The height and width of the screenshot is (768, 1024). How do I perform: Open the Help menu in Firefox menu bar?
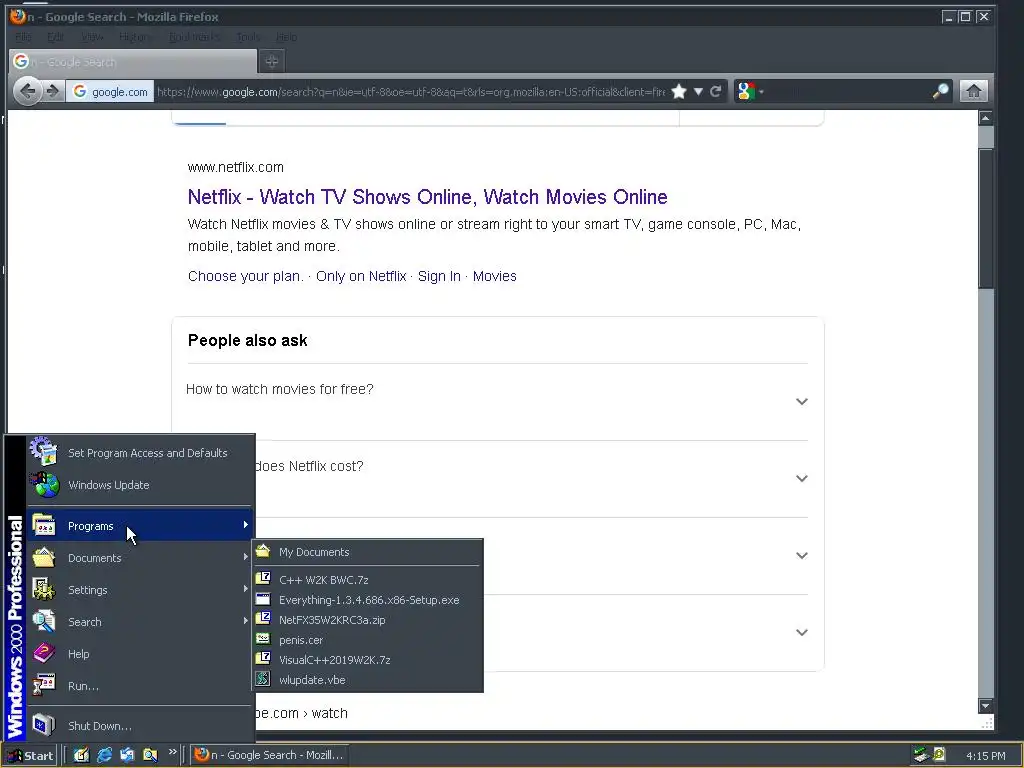(286, 37)
